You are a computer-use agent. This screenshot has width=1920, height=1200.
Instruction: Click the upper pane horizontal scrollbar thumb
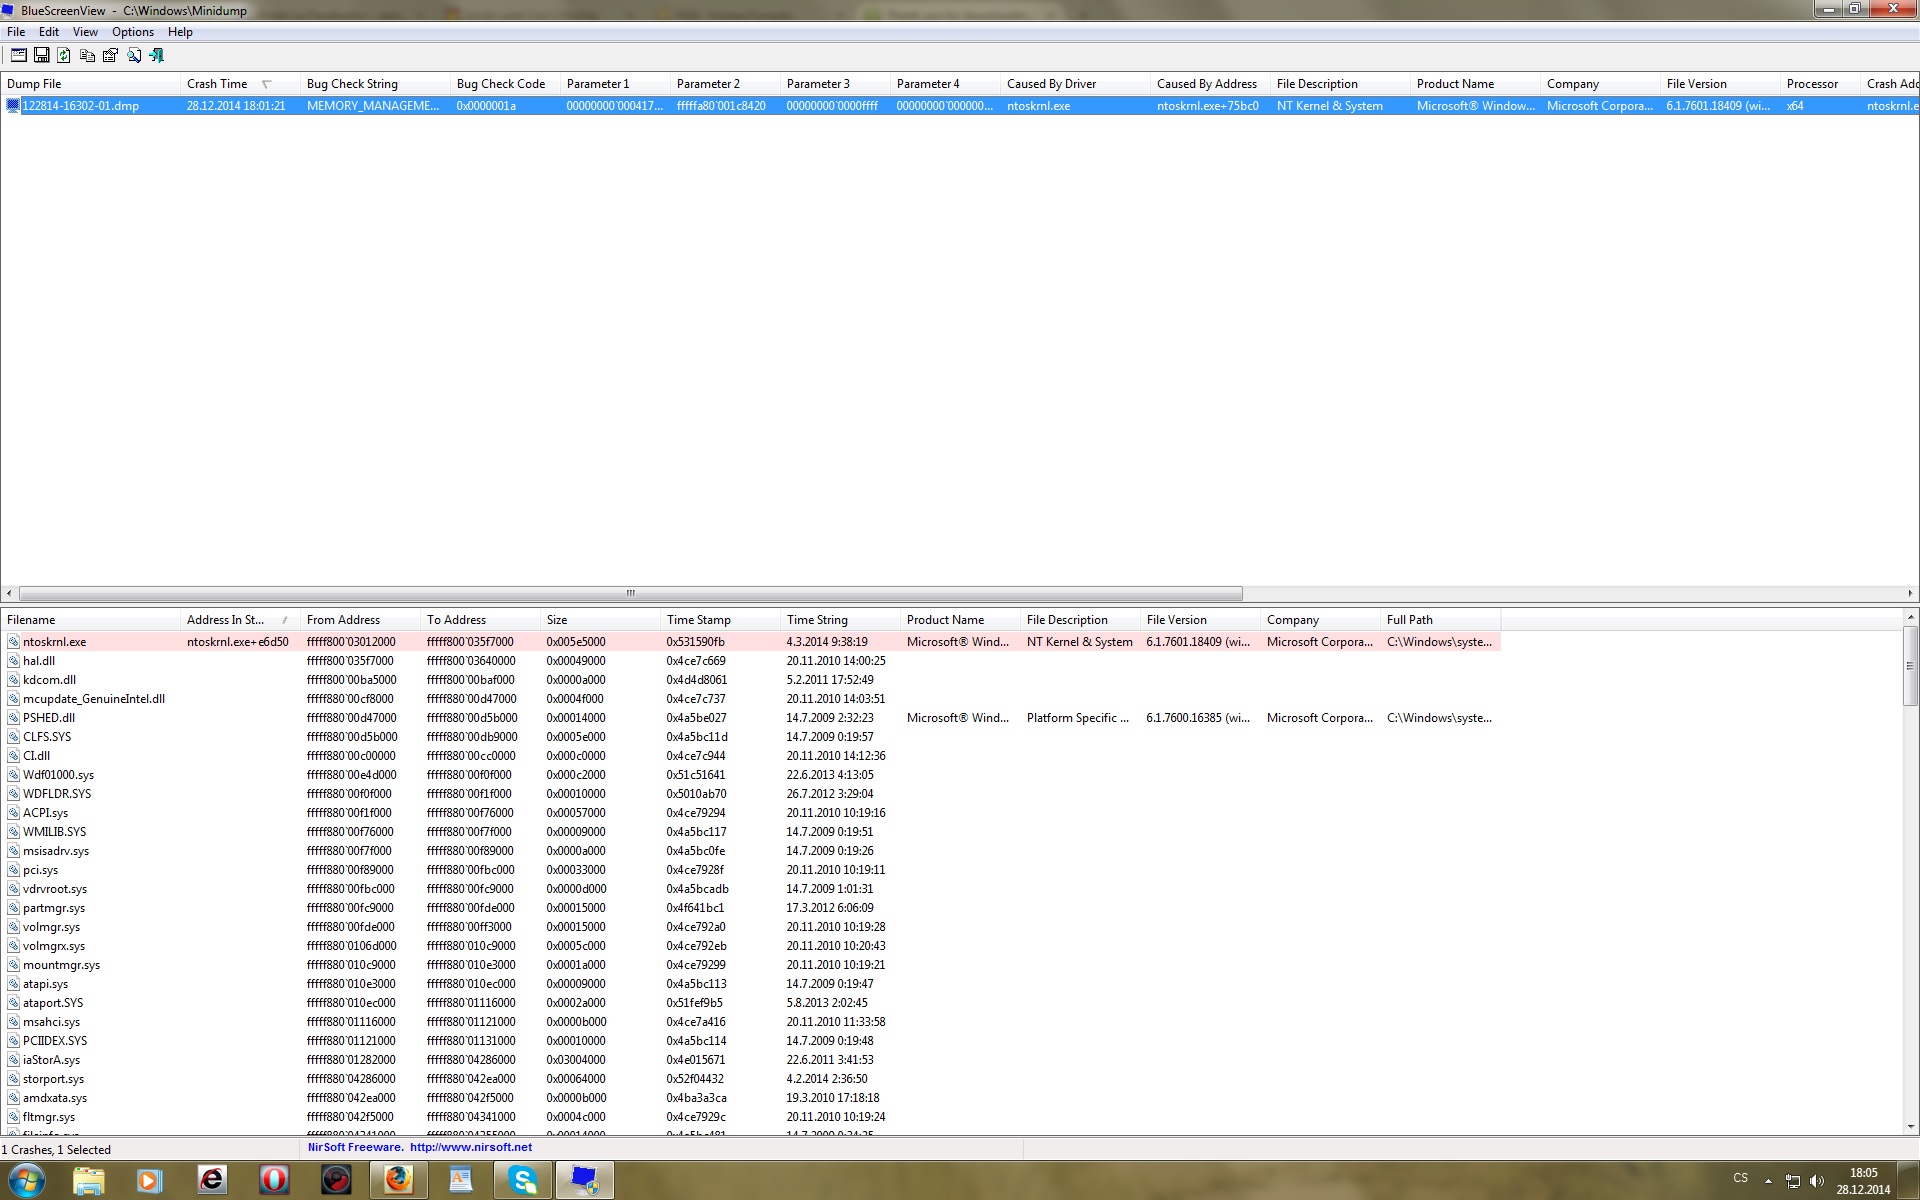(x=630, y=593)
